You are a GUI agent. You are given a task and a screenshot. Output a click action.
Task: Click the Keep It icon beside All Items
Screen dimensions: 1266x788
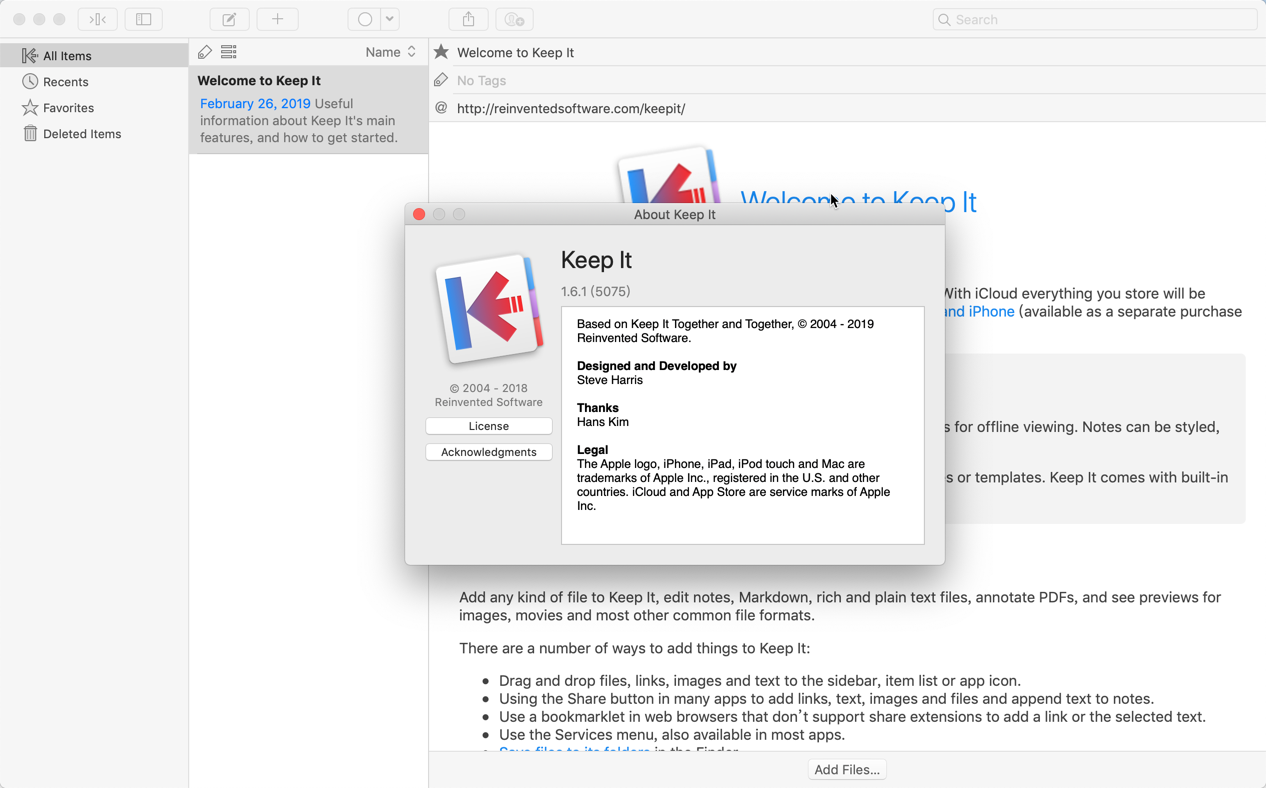(x=30, y=55)
